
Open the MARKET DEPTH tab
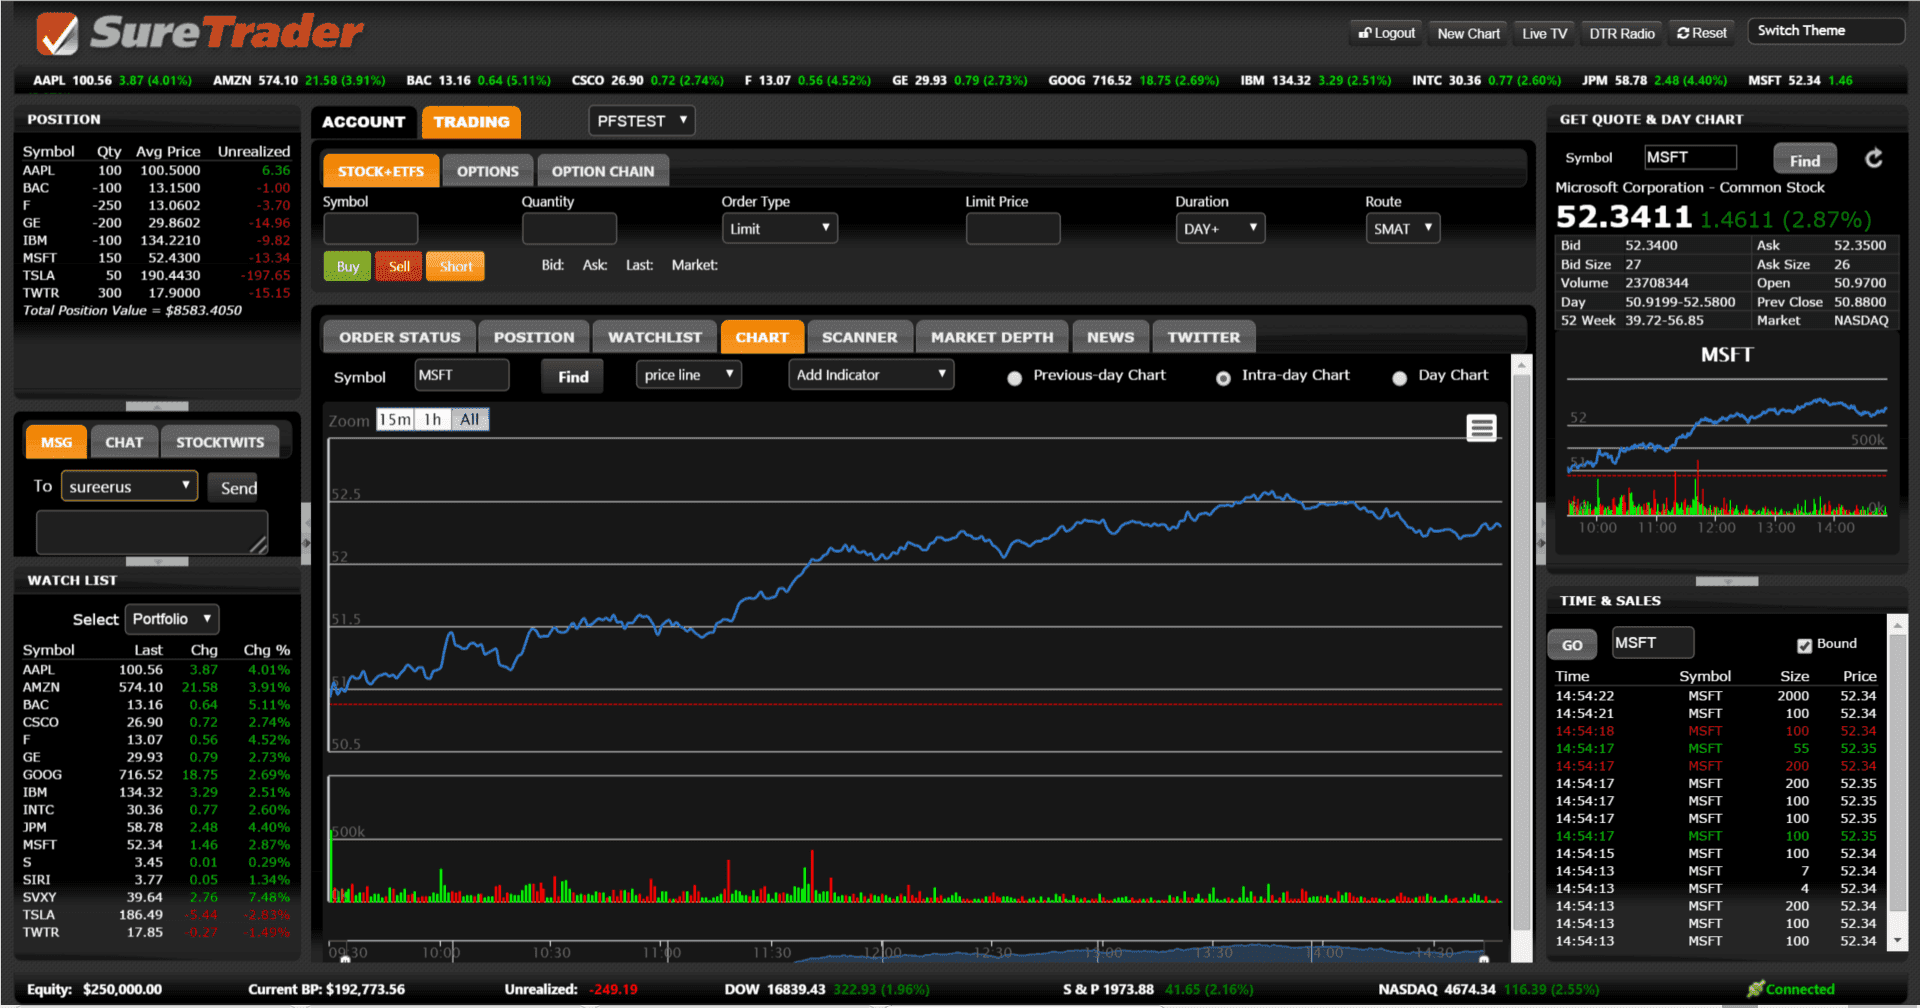coord(992,337)
